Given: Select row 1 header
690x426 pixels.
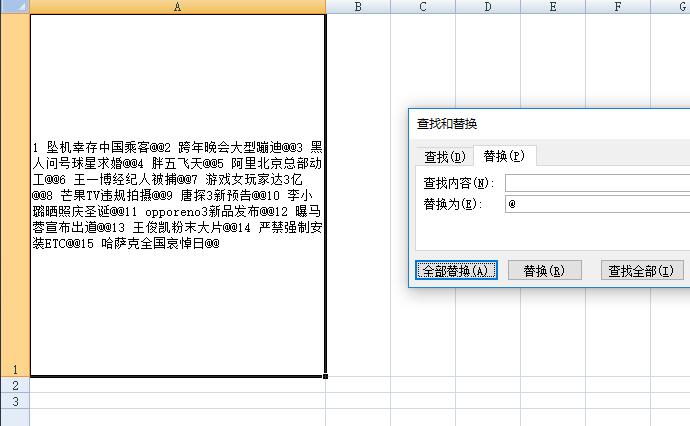Looking at the screenshot, I should pyautogui.click(x=15, y=195).
